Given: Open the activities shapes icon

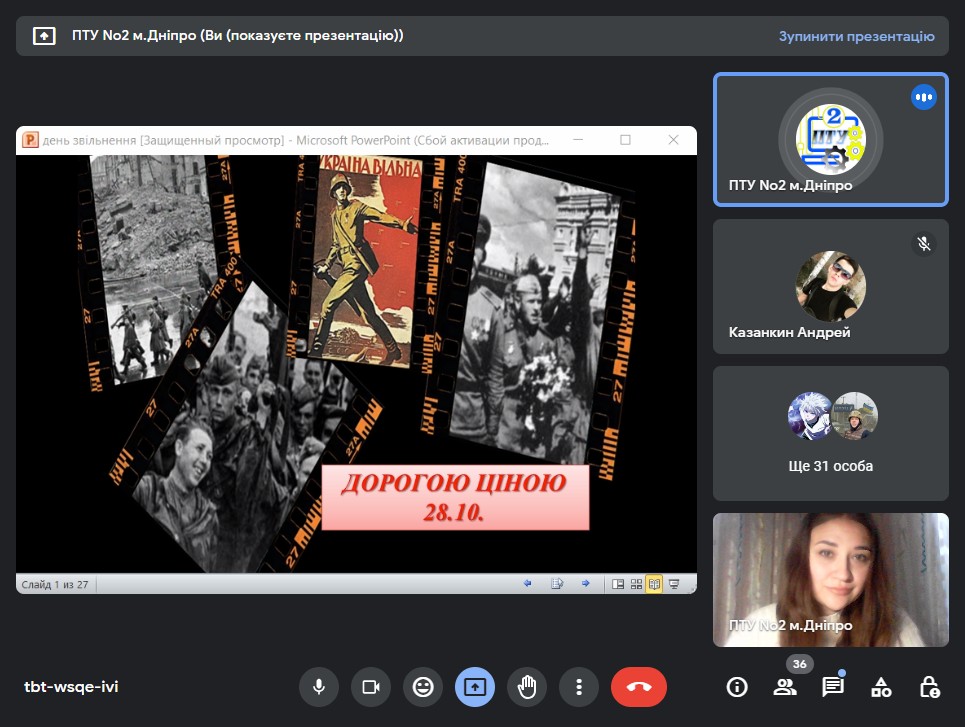Looking at the screenshot, I should coord(881,687).
